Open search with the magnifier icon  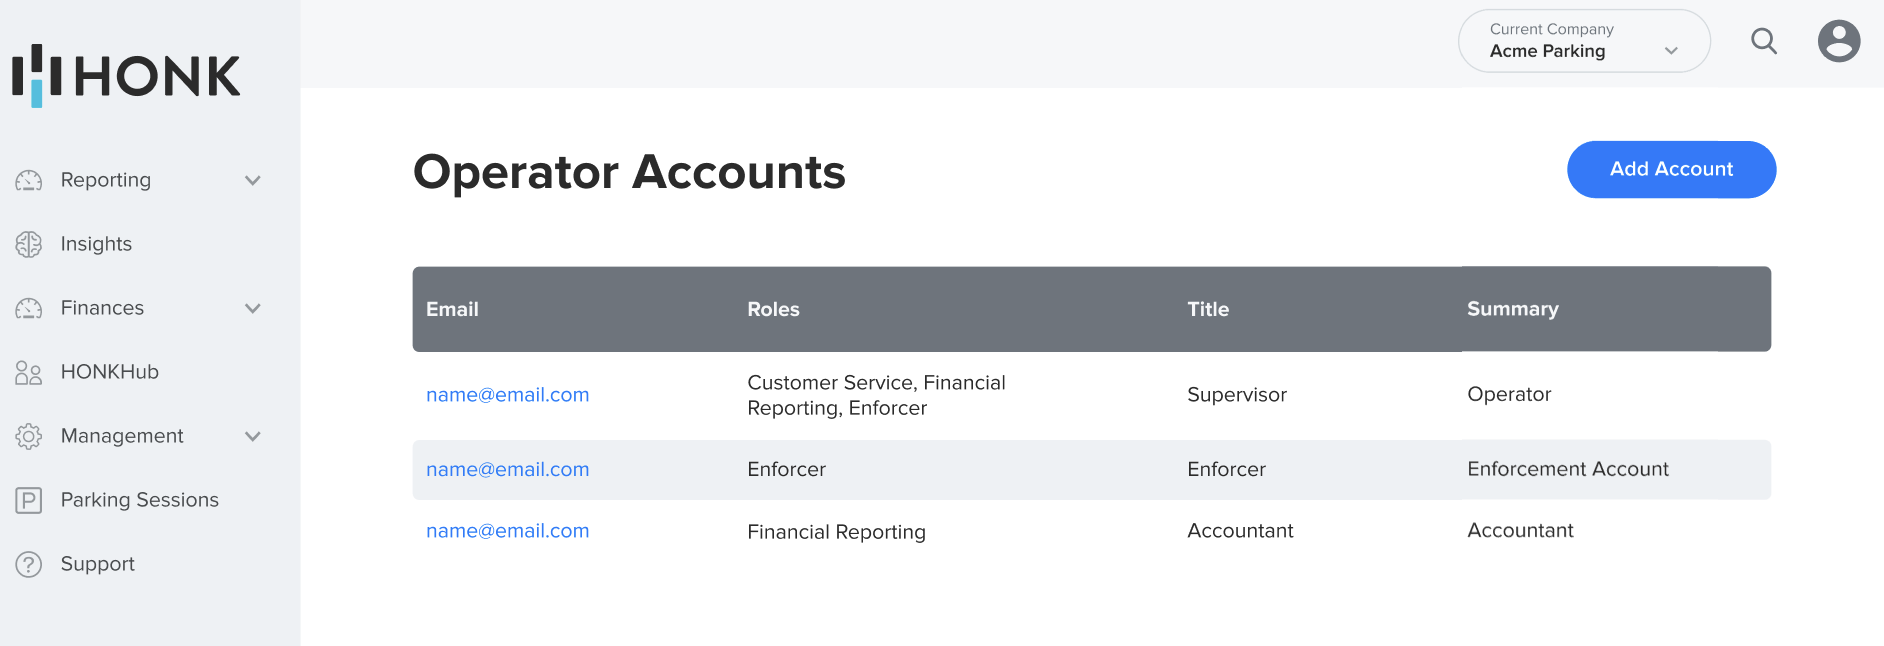[x=1764, y=41]
